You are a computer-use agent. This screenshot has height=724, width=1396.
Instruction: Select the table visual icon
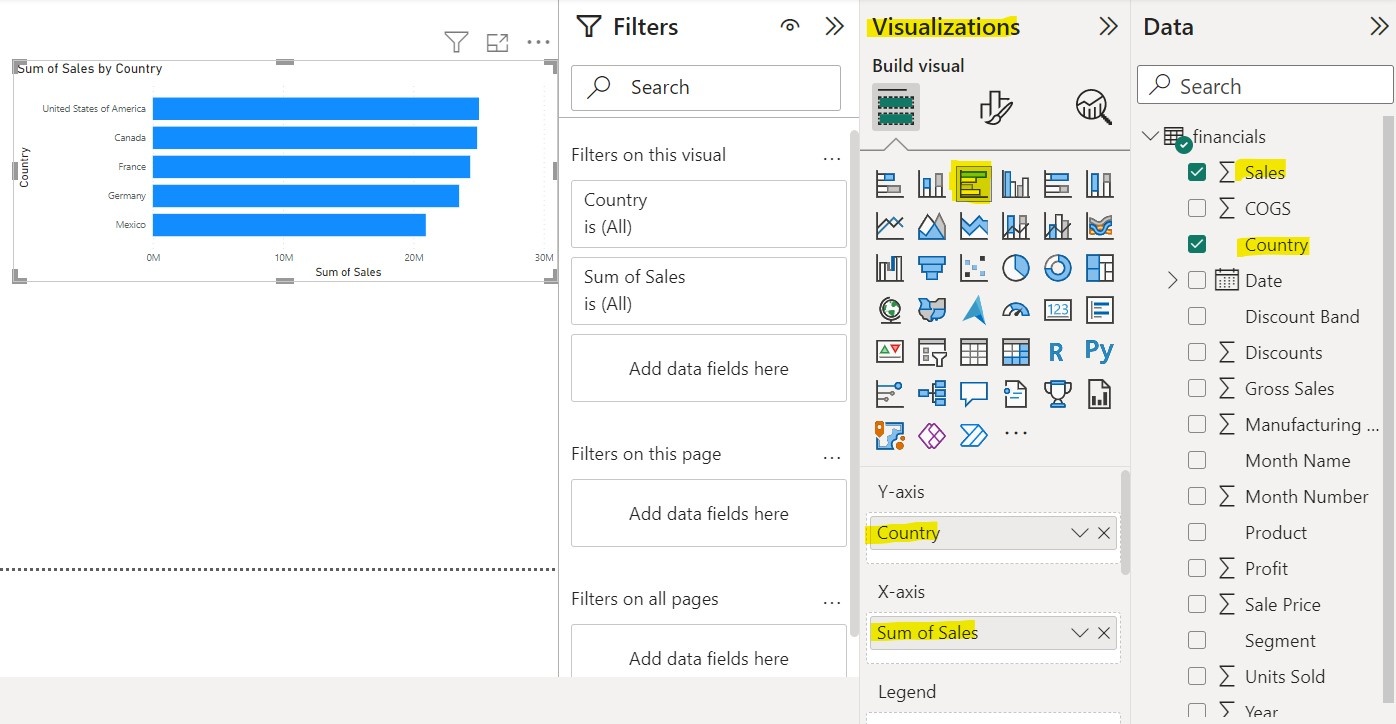pos(973,351)
